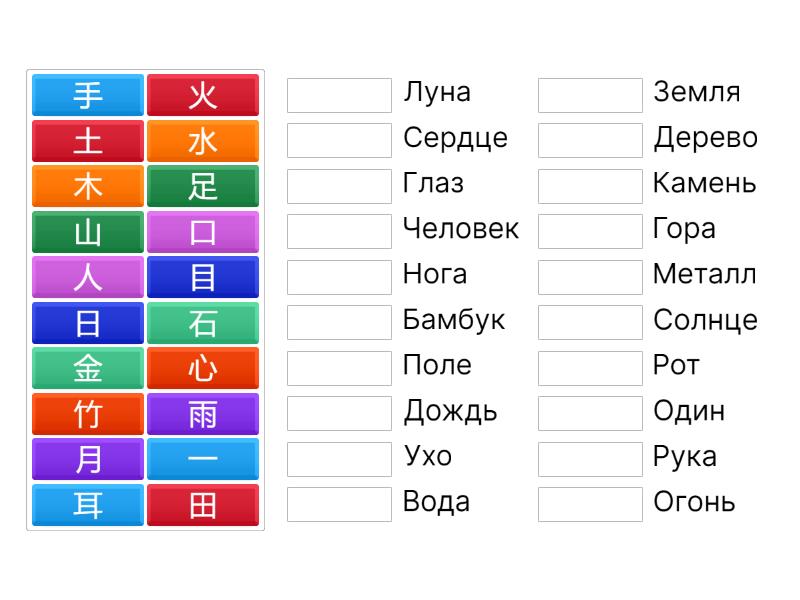Click the answer slot for Вода
The image size is (800, 600).
point(339,504)
